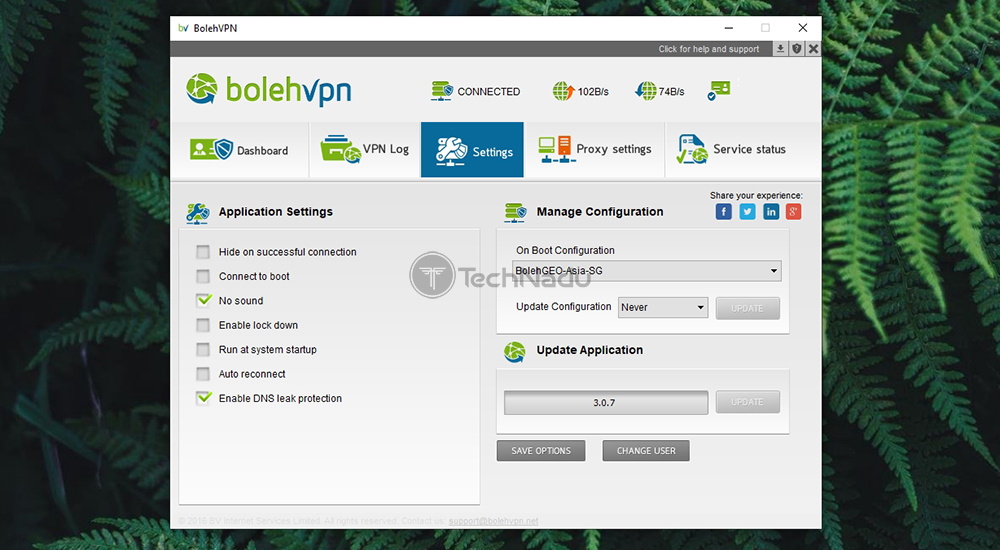Open the Proxy settings tab
1000x550 pixels.
coord(594,150)
